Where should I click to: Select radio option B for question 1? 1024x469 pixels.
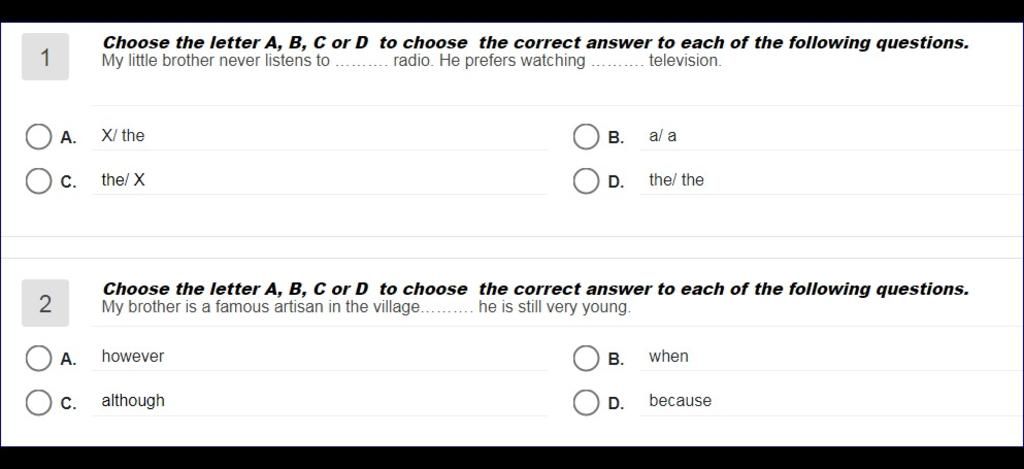pos(586,137)
